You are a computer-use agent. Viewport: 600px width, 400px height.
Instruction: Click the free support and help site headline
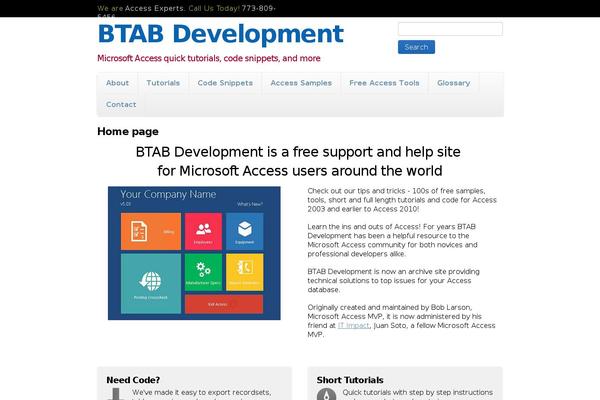(x=300, y=161)
